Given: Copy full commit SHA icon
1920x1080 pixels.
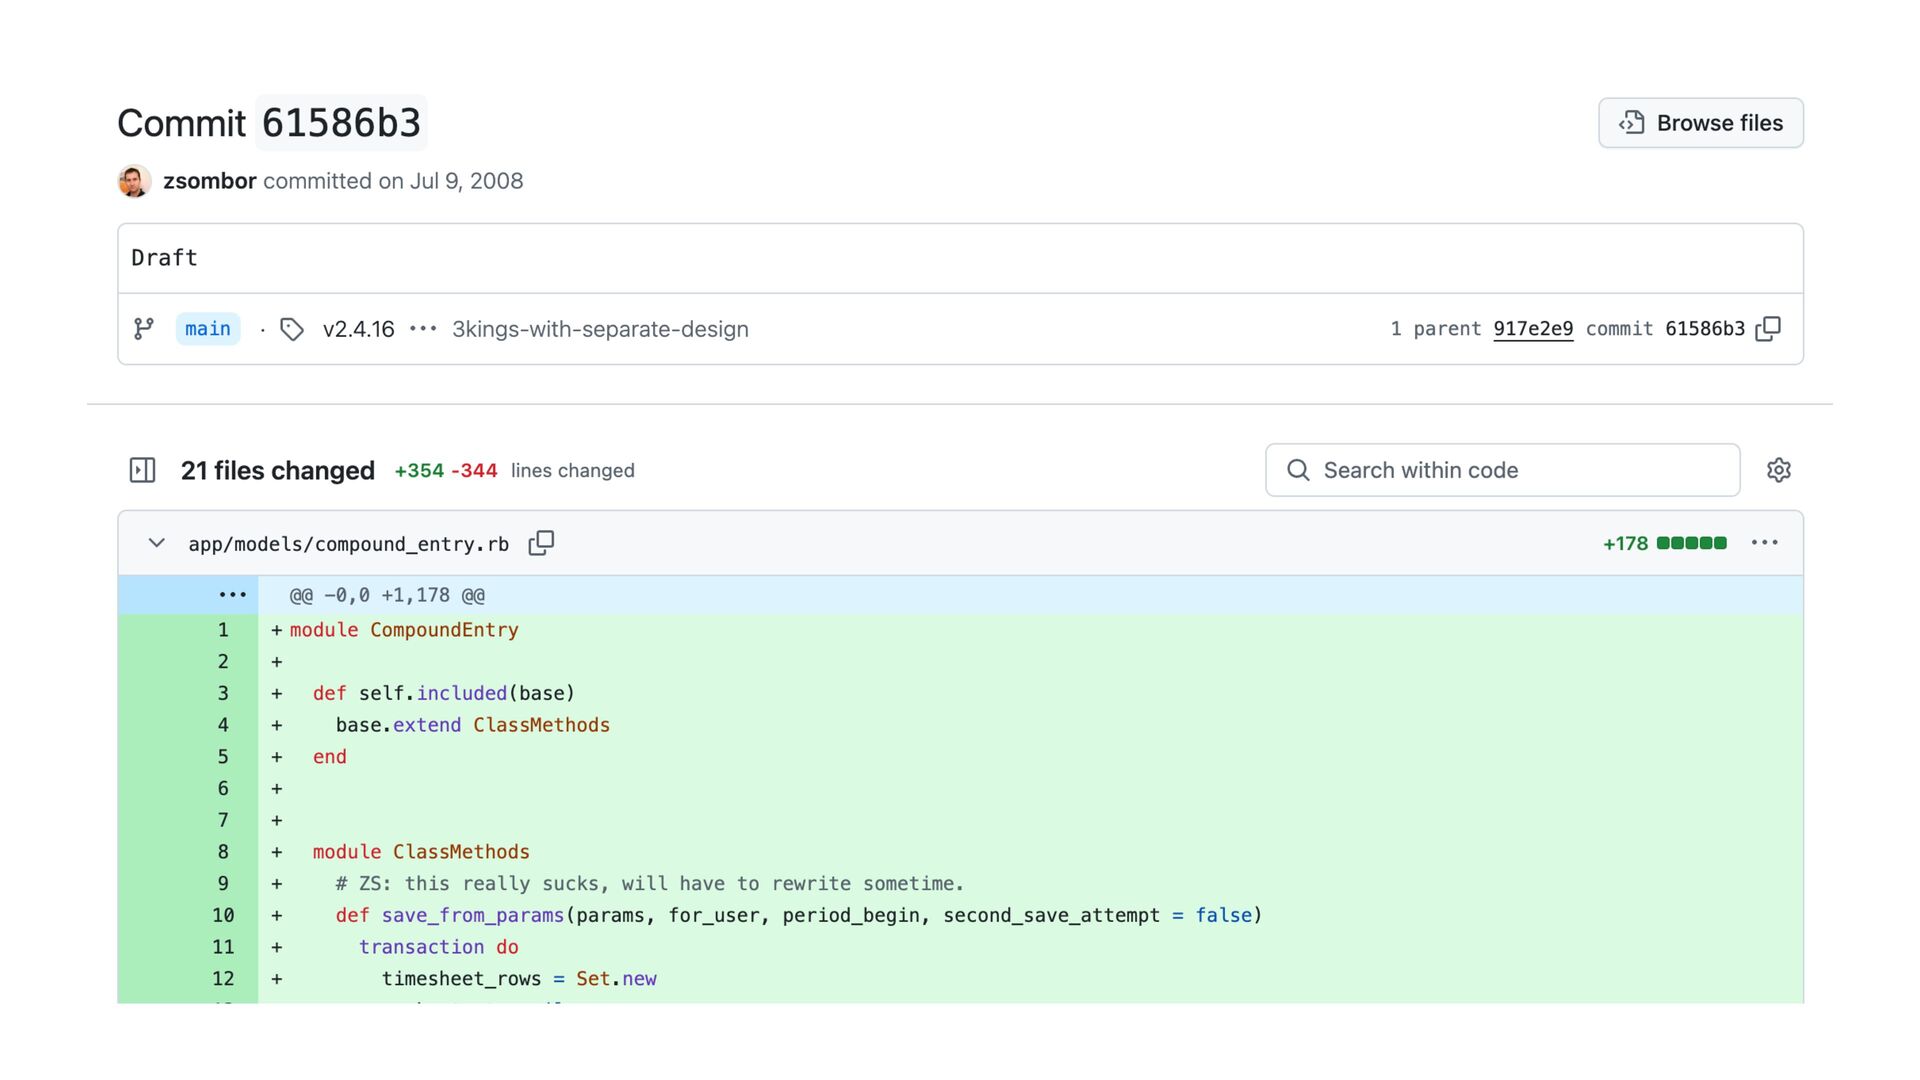Looking at the screenshot, I should coord(1768,329).
